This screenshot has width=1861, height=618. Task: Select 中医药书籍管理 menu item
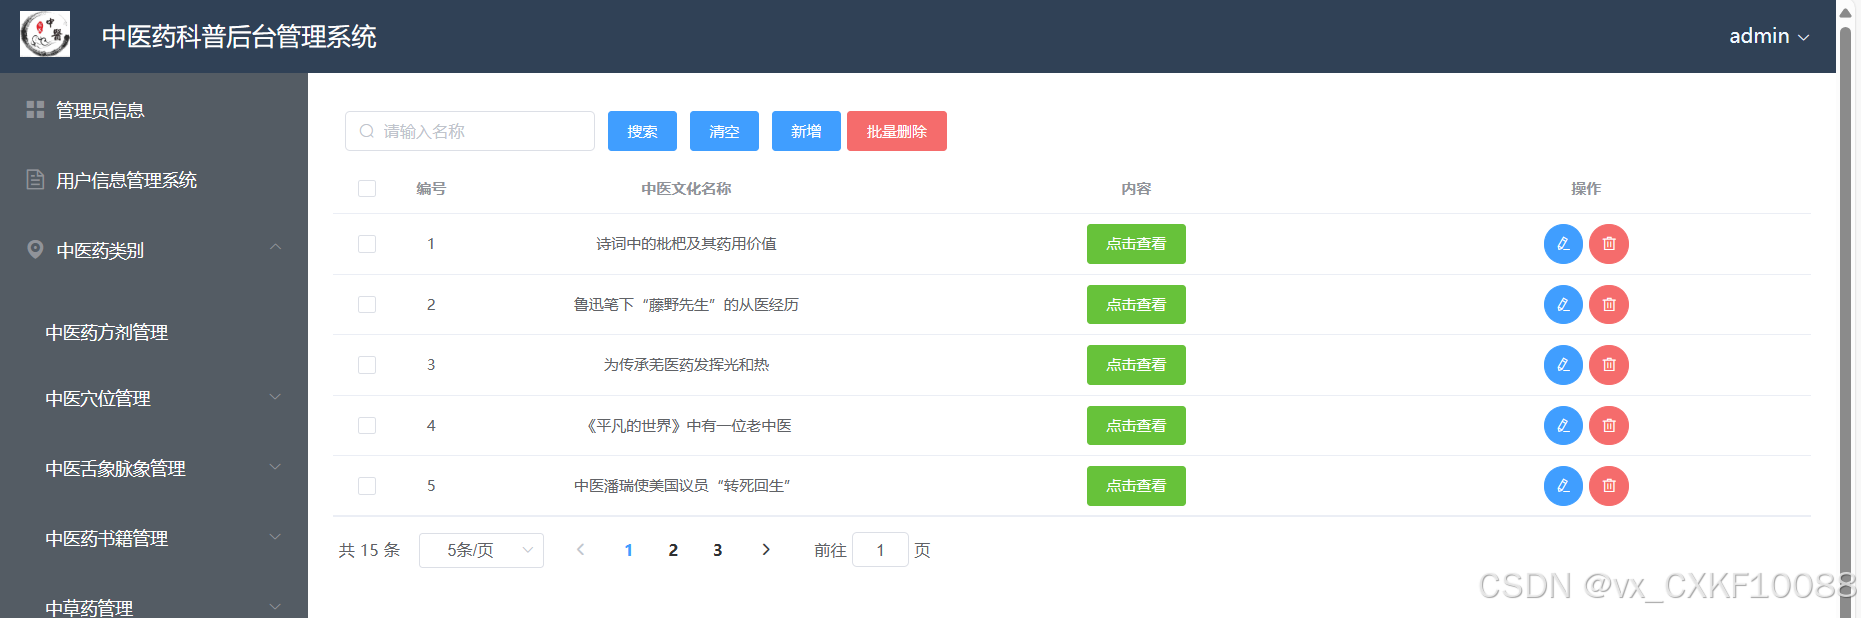[x=154, y=538]
